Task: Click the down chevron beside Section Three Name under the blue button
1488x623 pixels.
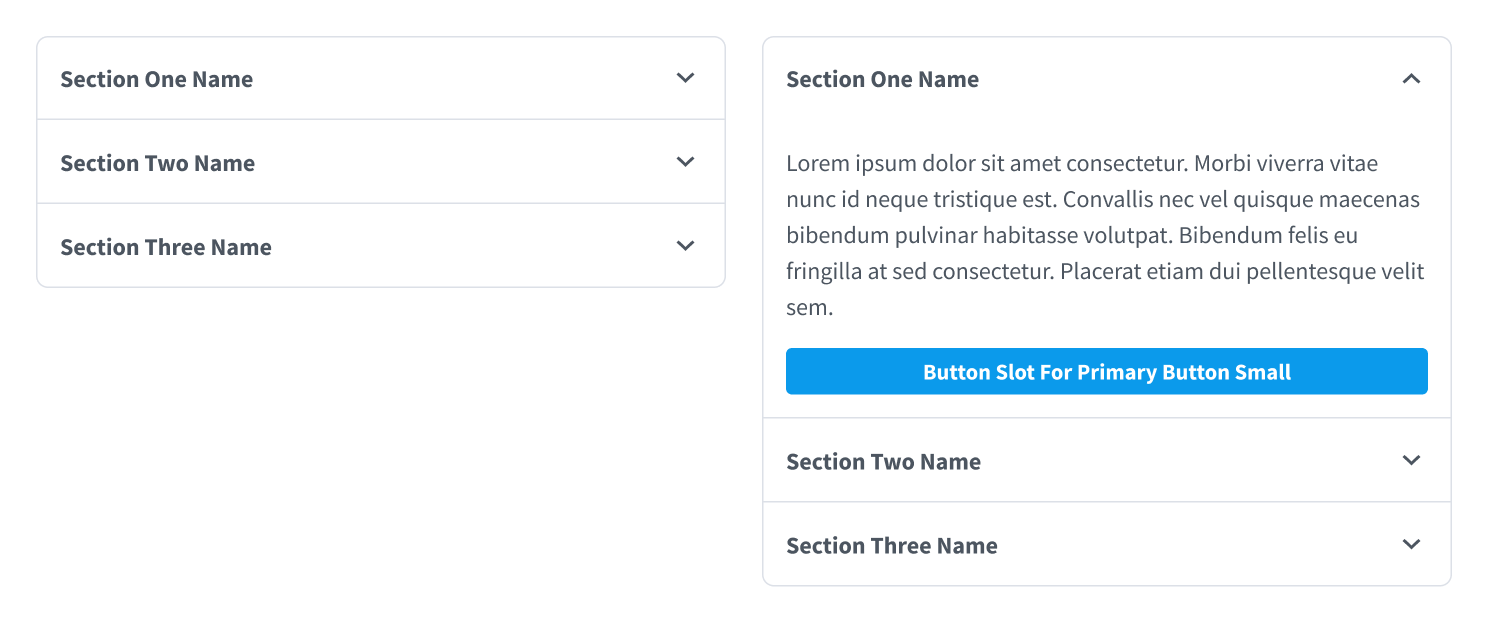Action: coord(1411,544)
